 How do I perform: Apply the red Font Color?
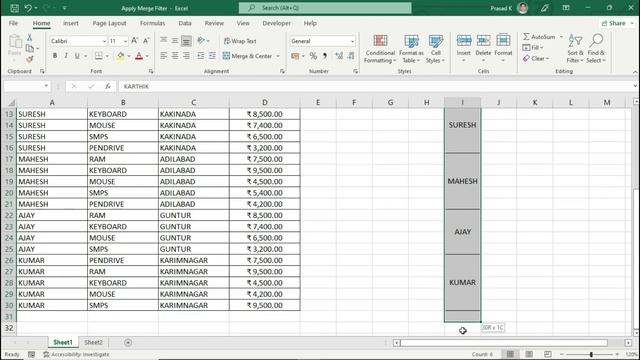click(139, 56)
